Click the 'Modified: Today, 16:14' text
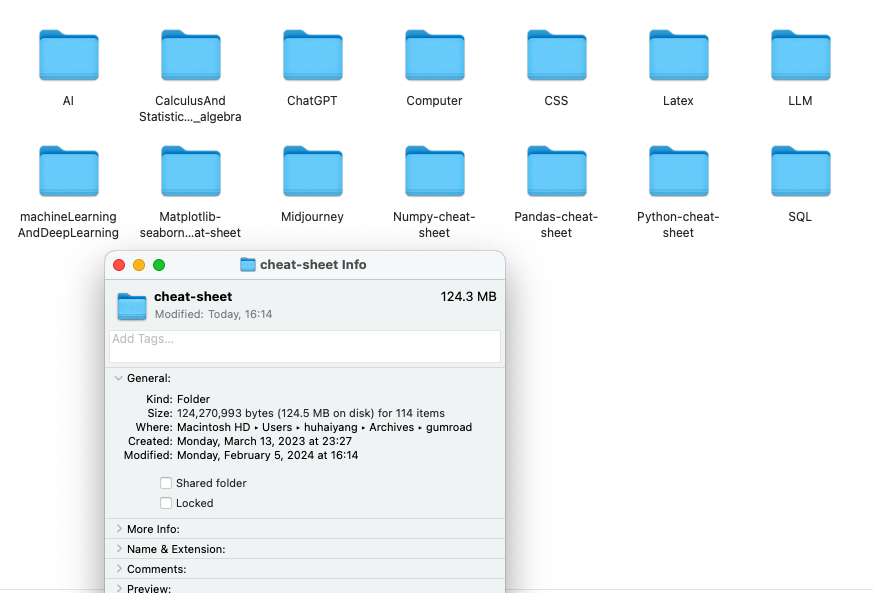 [213, 314]
